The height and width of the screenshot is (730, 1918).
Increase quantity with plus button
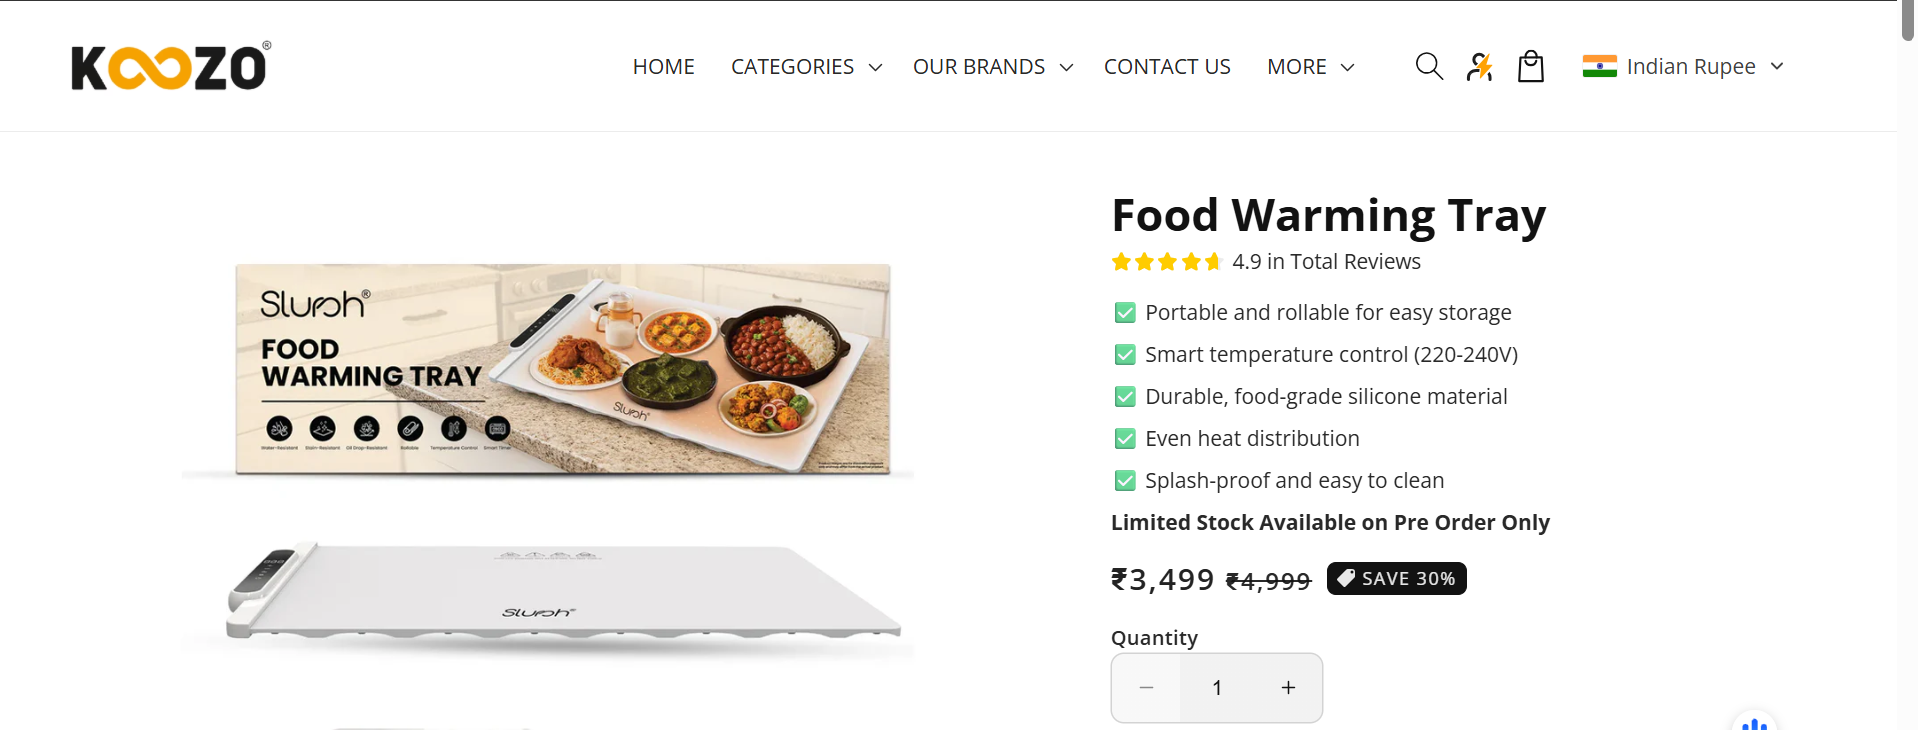[1288, 688]
